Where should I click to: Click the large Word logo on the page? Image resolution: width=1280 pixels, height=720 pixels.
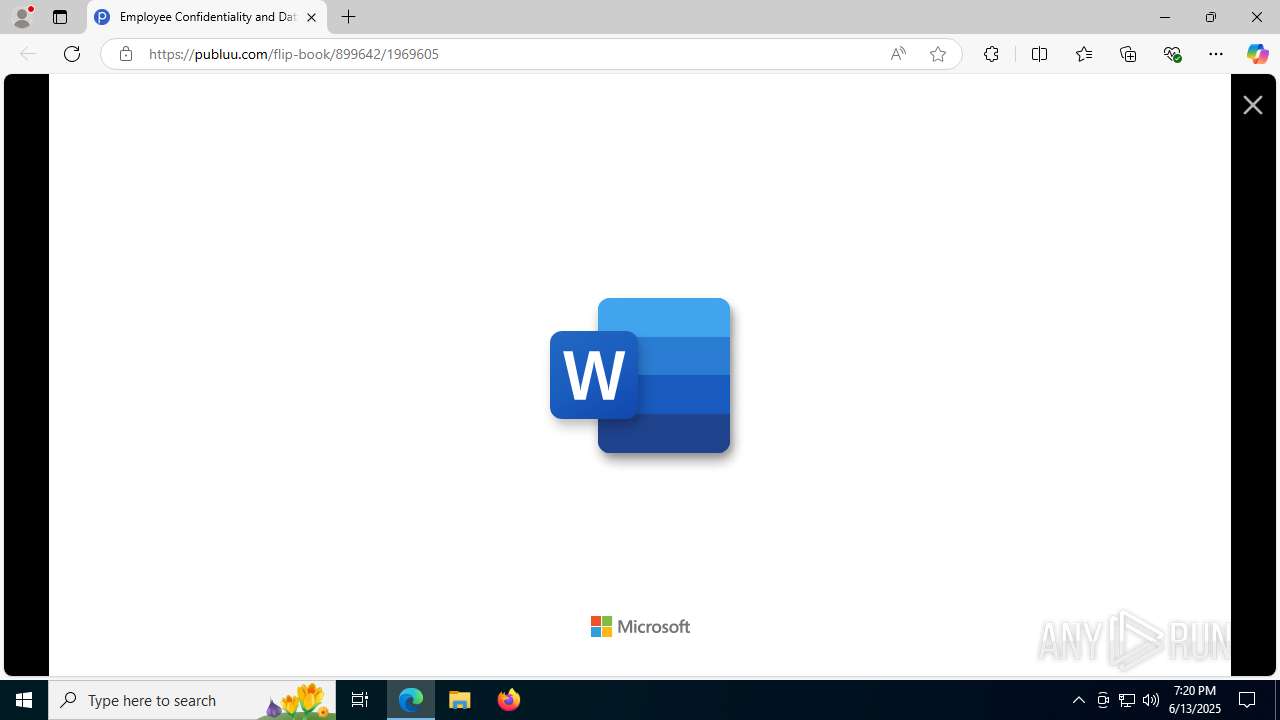(x=640, y=376)
